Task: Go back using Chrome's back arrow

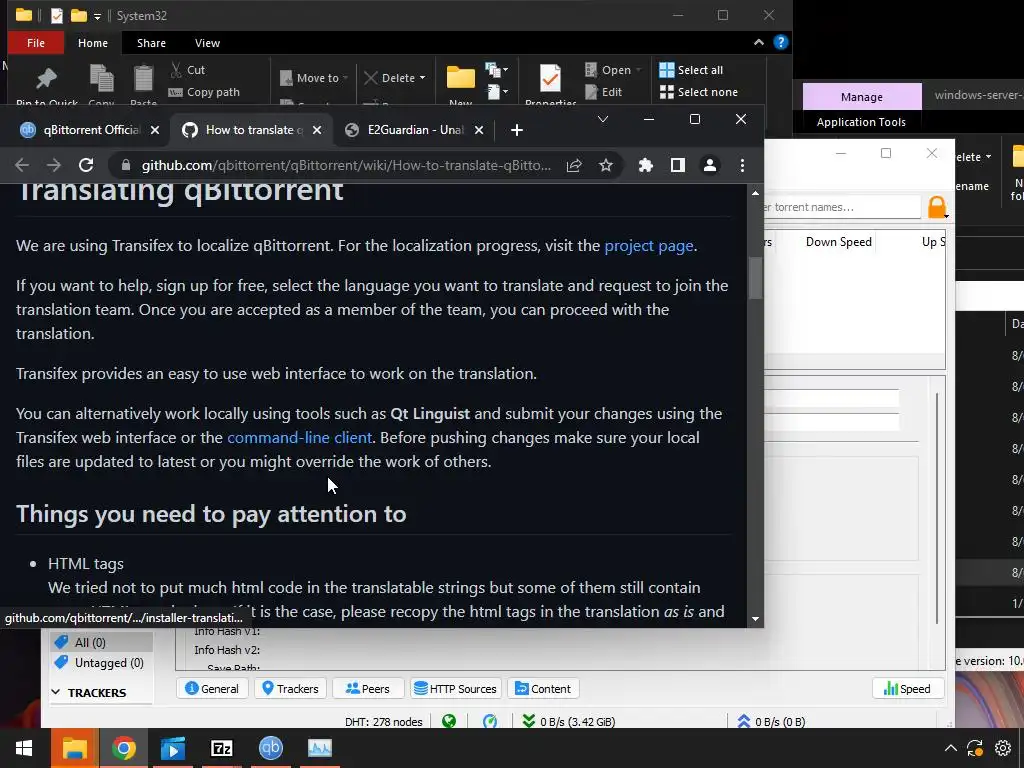Action: (22, 165)
